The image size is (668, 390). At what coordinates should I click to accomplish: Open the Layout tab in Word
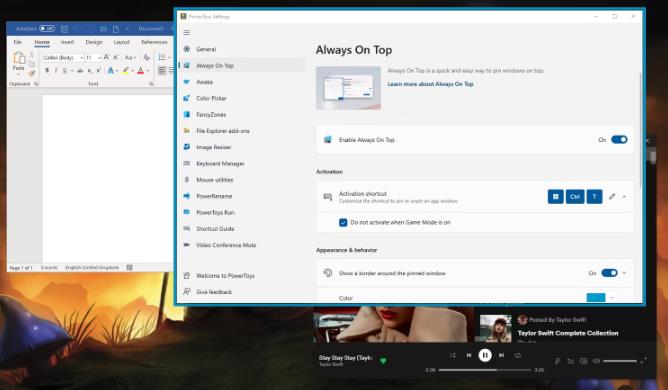121,42
